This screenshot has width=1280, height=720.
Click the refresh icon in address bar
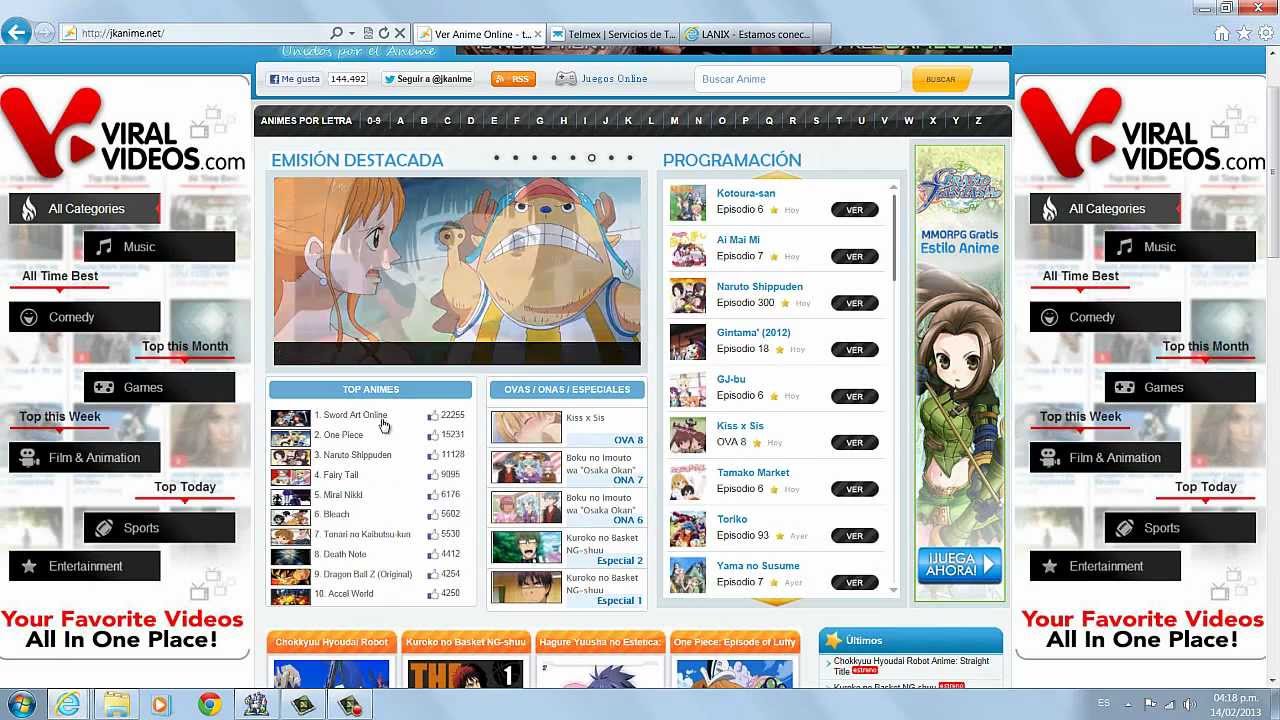(x=383, y=33)
